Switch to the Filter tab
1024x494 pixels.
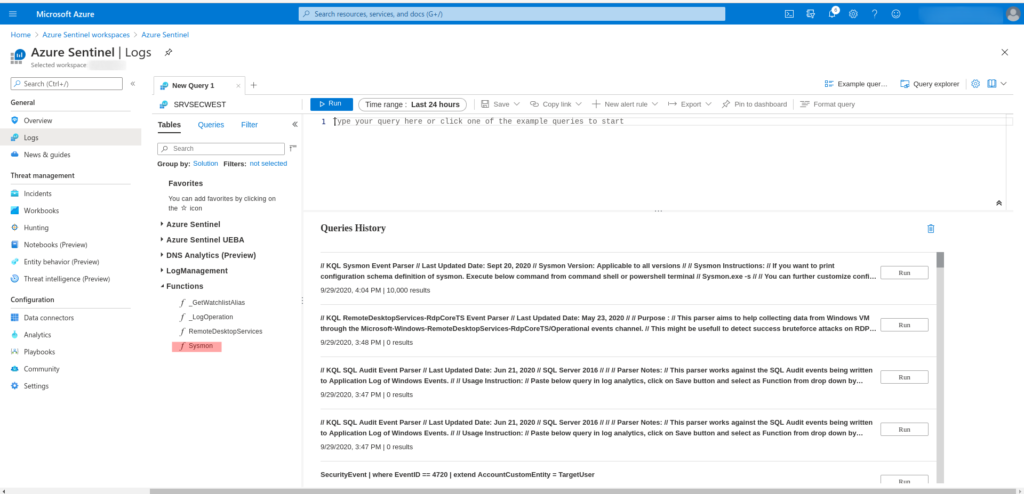[x=249, y=125]
